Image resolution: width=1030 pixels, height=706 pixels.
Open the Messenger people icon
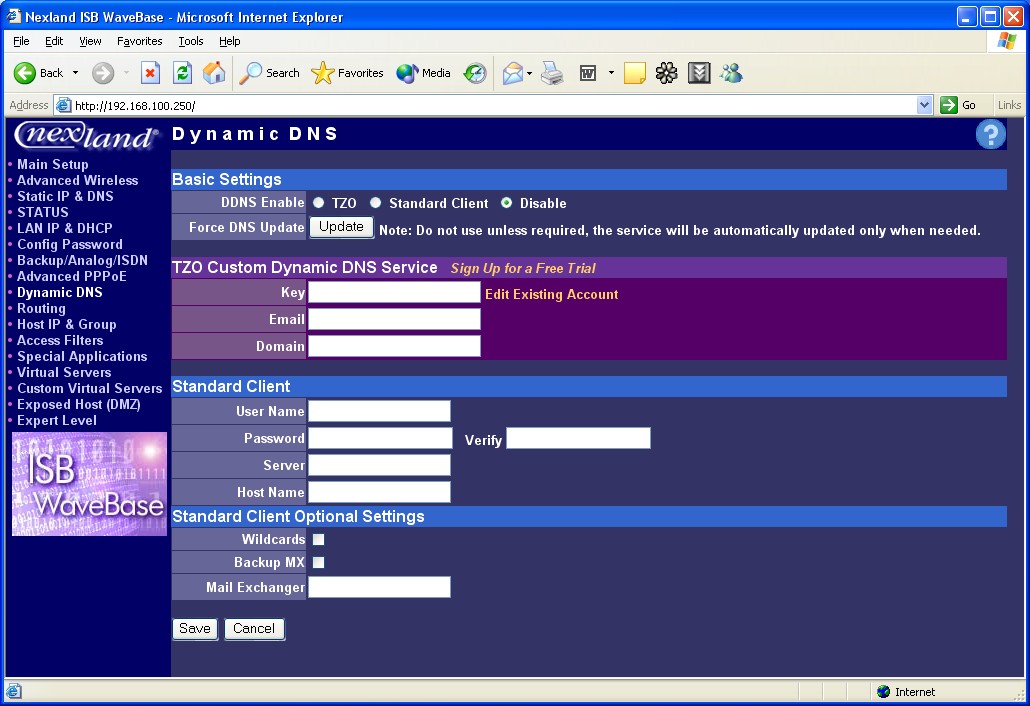tap(731, 73)
